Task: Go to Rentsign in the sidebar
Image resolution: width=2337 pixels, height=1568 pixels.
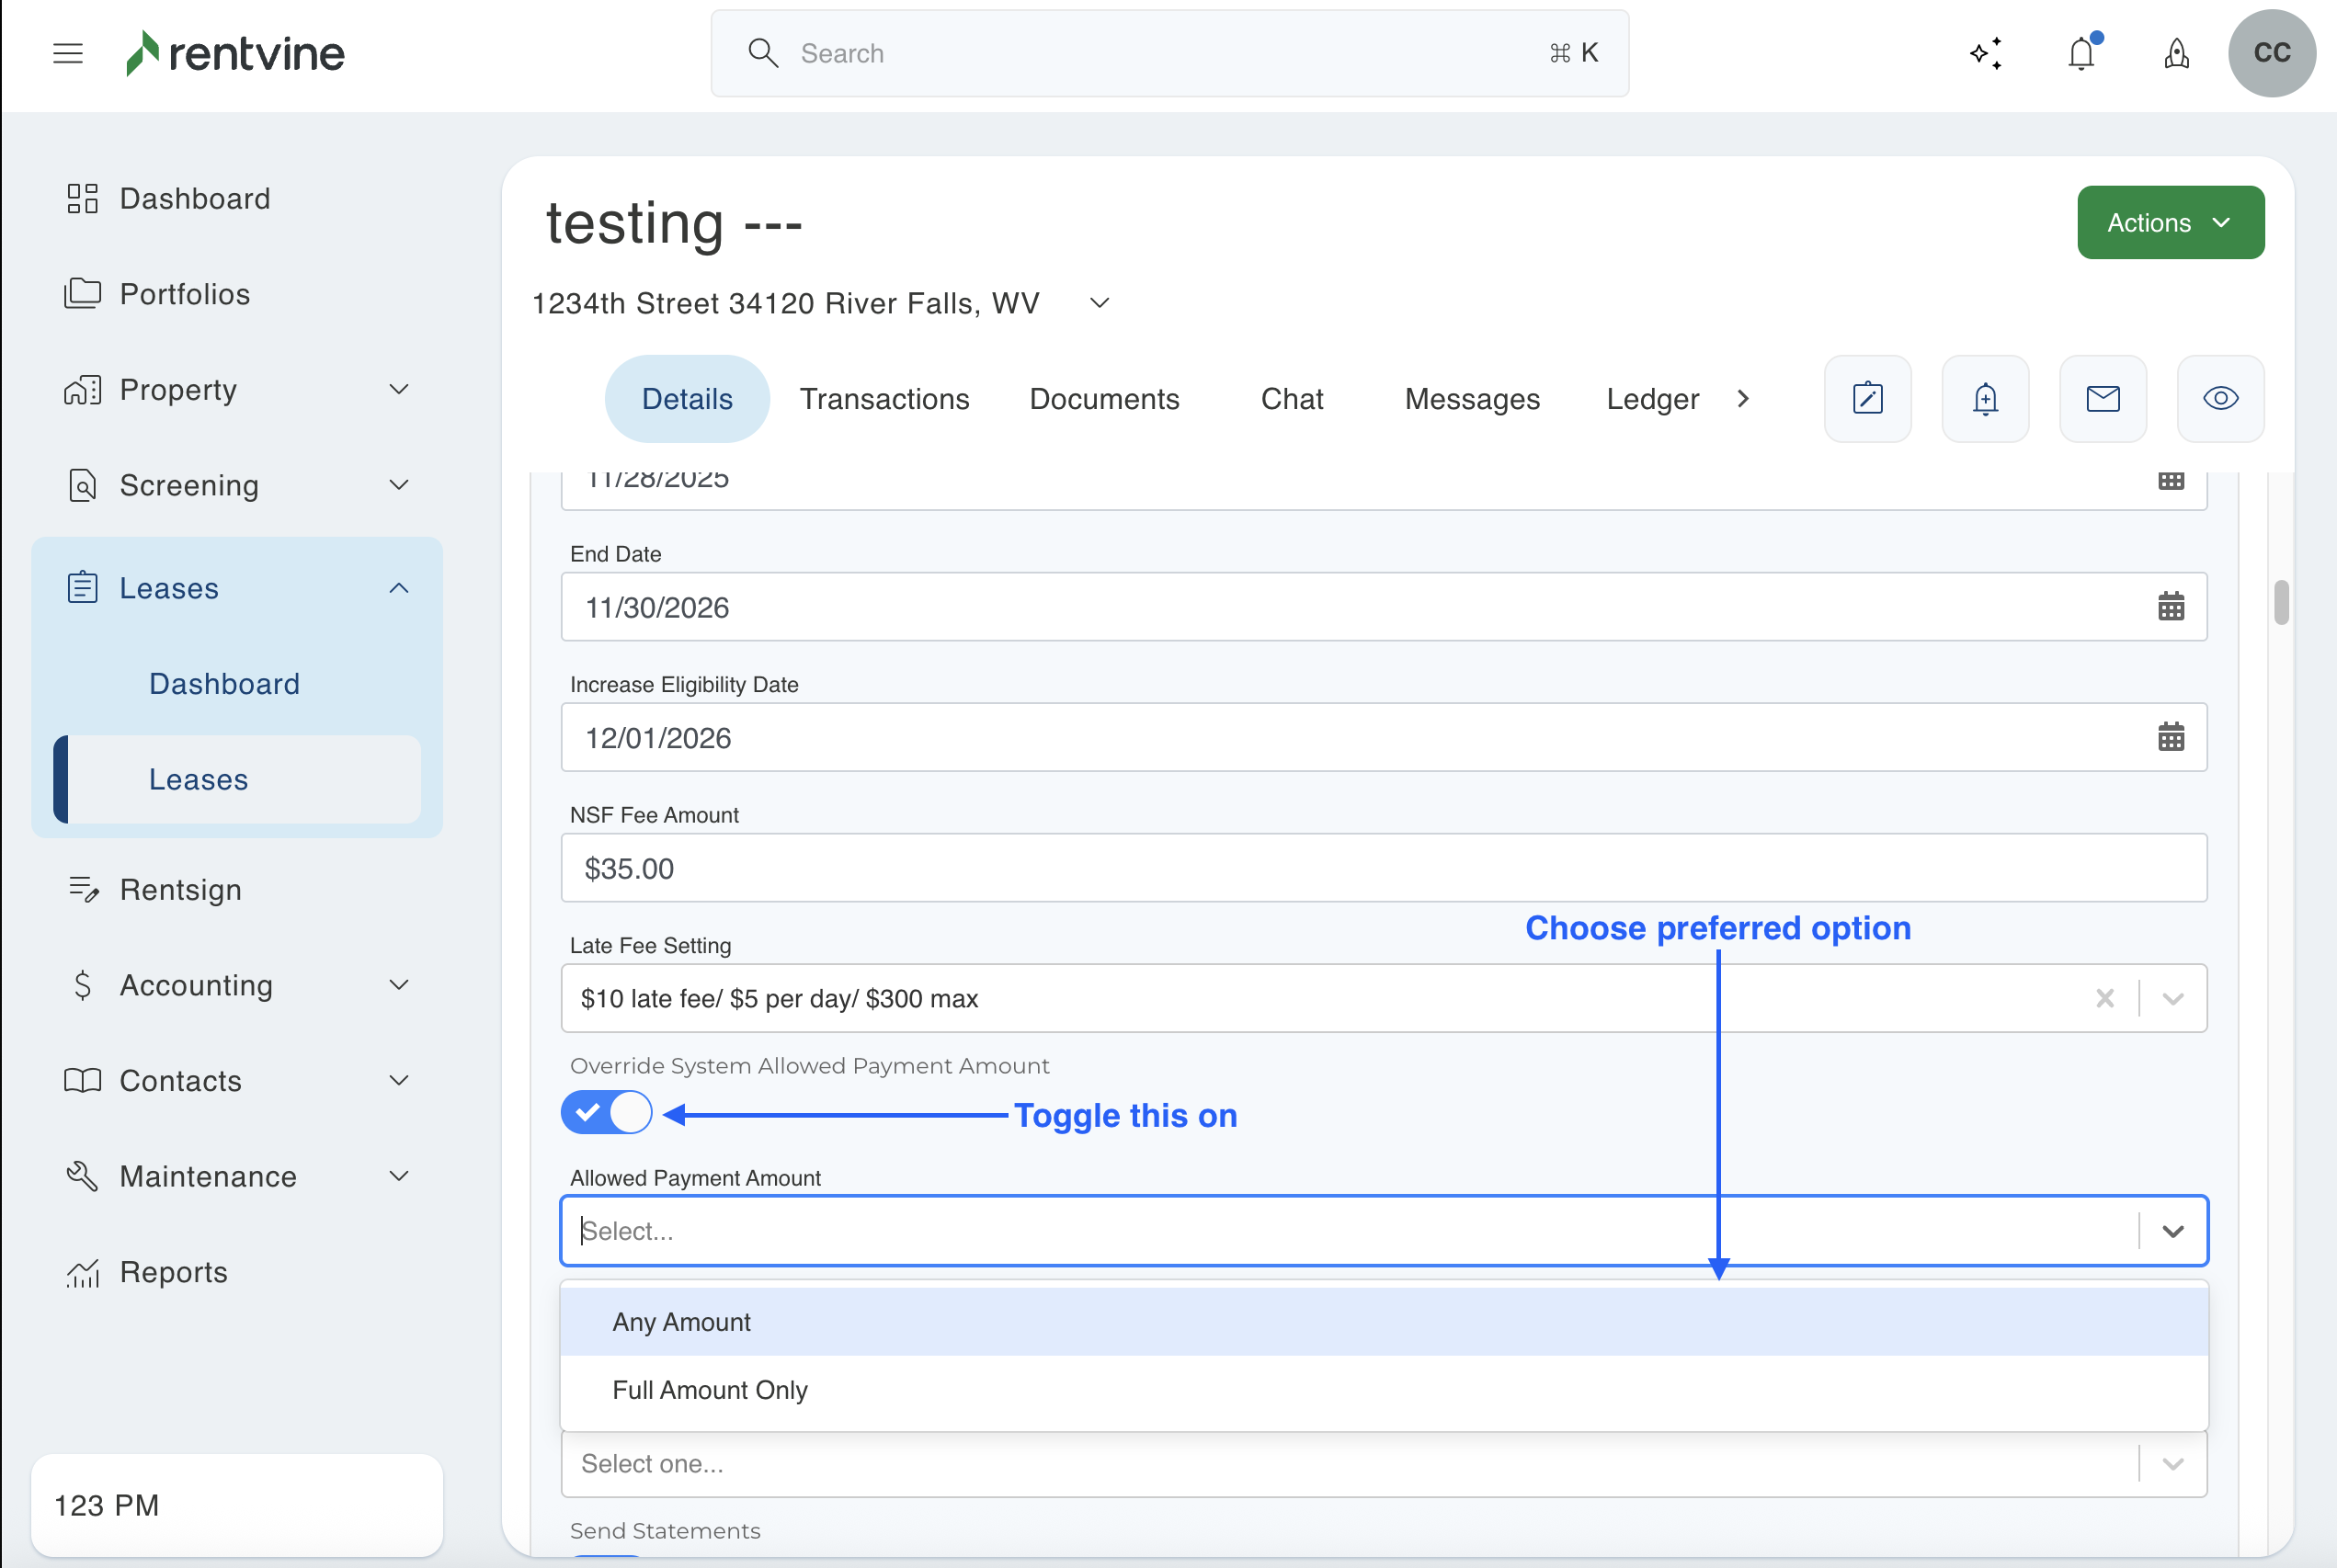Action: coord(180,889)
